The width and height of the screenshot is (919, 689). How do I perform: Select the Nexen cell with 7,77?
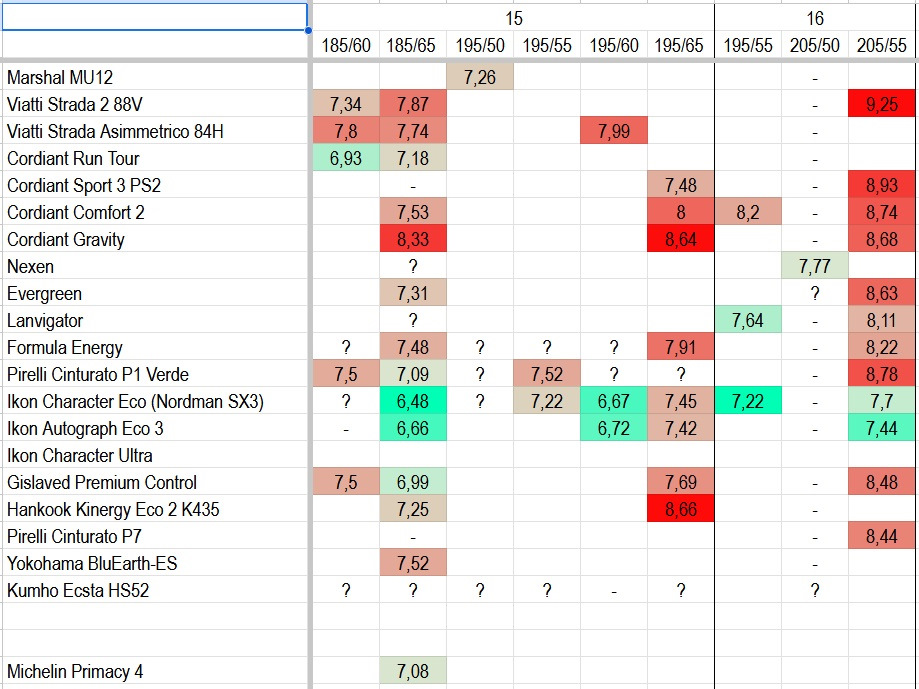815,265
